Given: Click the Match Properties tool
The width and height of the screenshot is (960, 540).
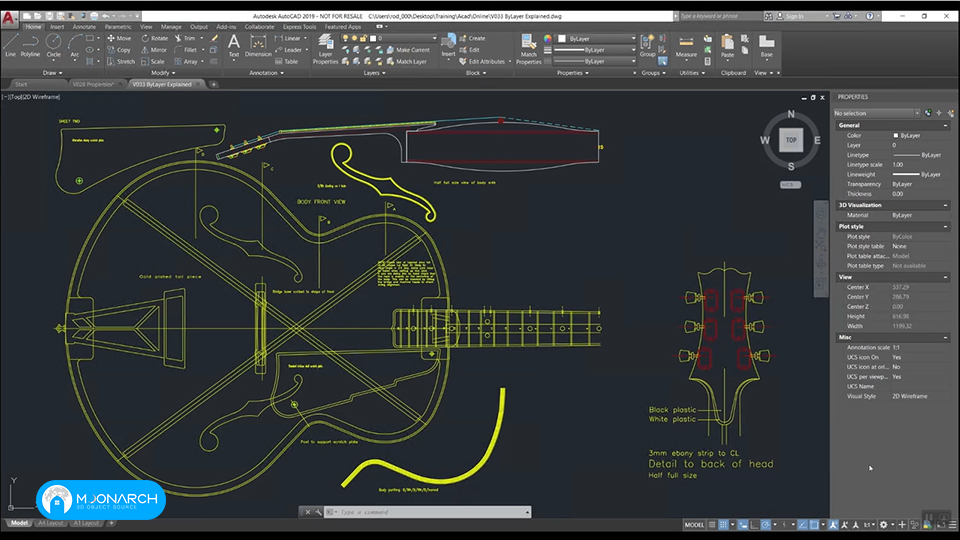Looking at the screenshot, I should coord(528,49).
